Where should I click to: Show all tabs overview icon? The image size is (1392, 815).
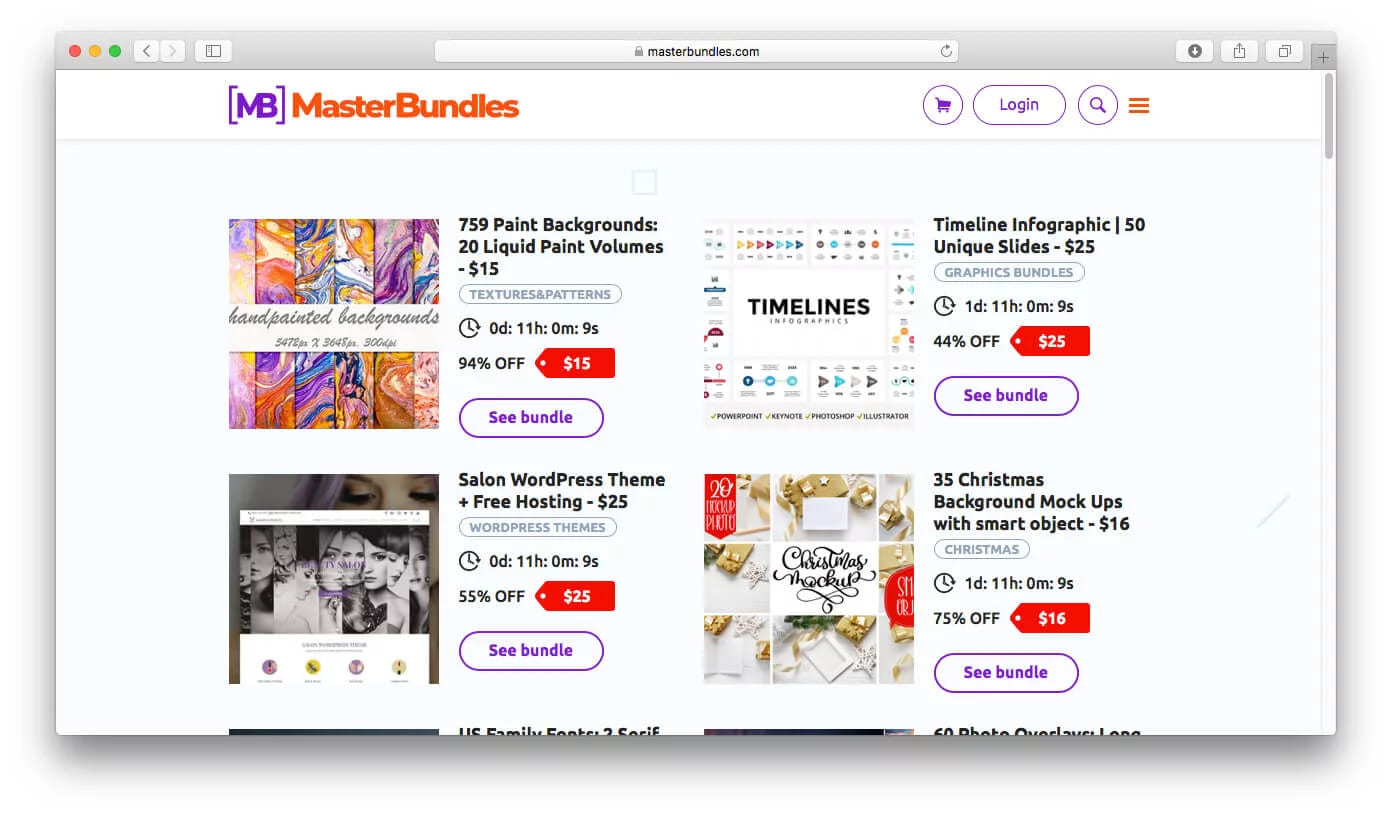point(1284,51)
